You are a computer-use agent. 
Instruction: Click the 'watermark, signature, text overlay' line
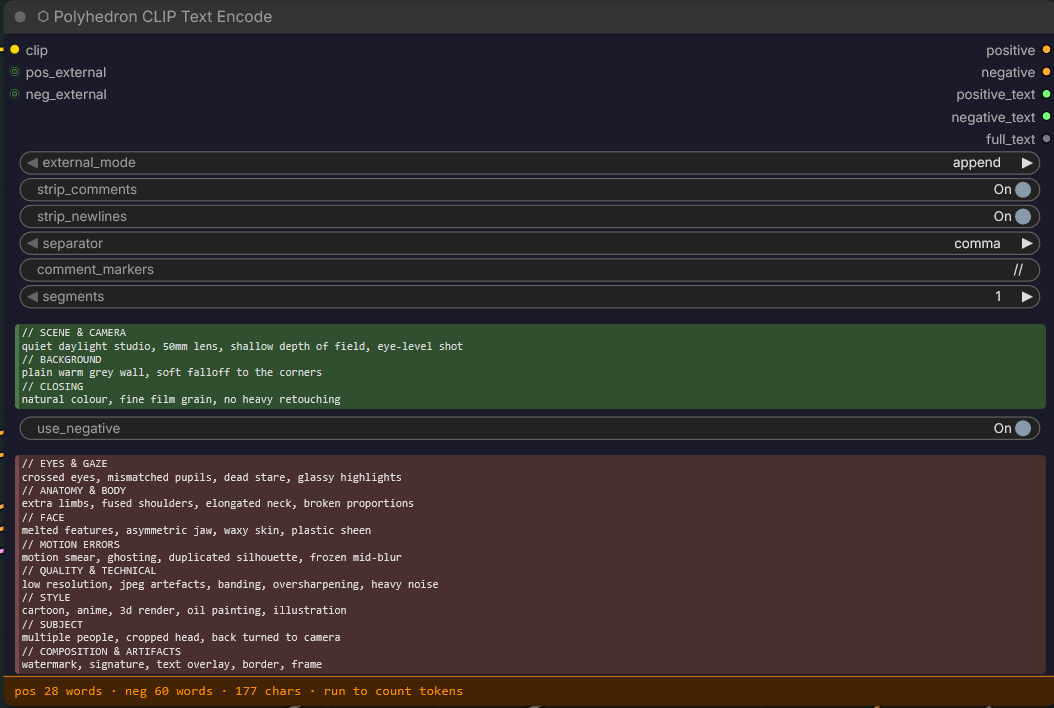click(x=171, y=664)
